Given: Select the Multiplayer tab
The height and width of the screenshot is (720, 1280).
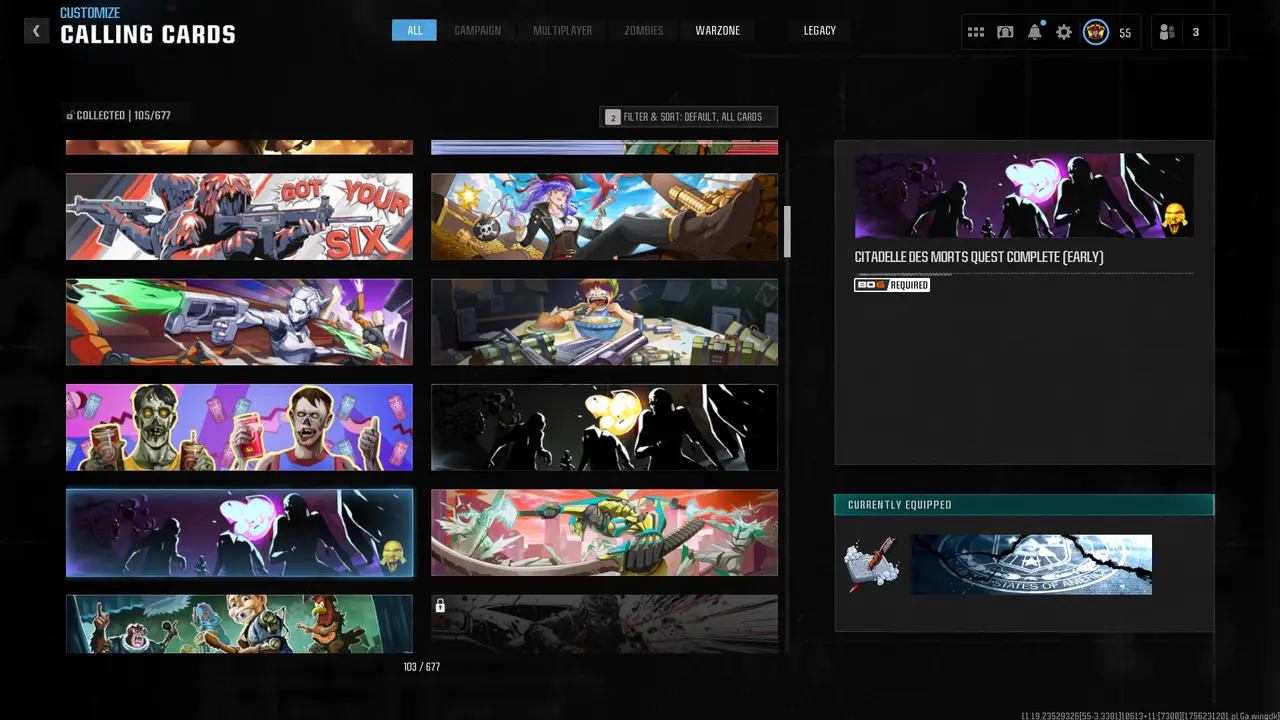Looking at the screenshot, I should pyautogui.click(x=562, y=31).
